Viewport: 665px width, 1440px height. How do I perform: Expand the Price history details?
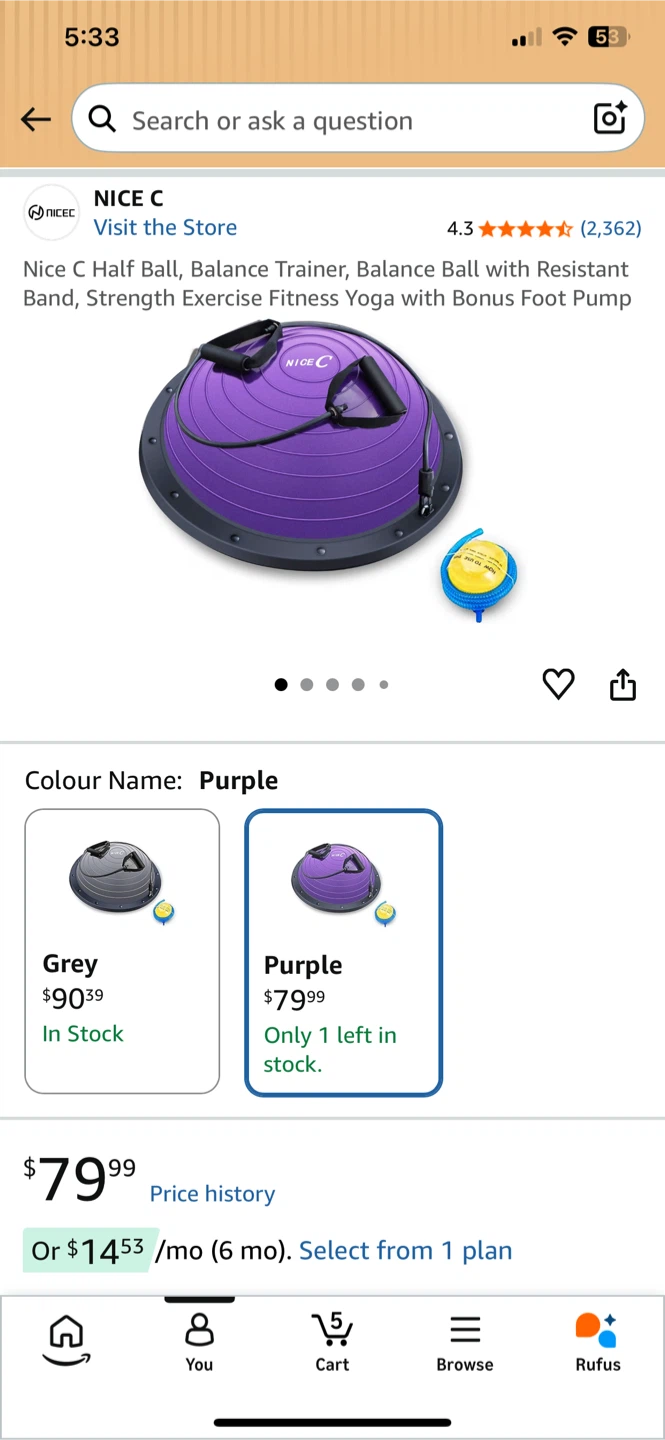tap(212, 1194)
